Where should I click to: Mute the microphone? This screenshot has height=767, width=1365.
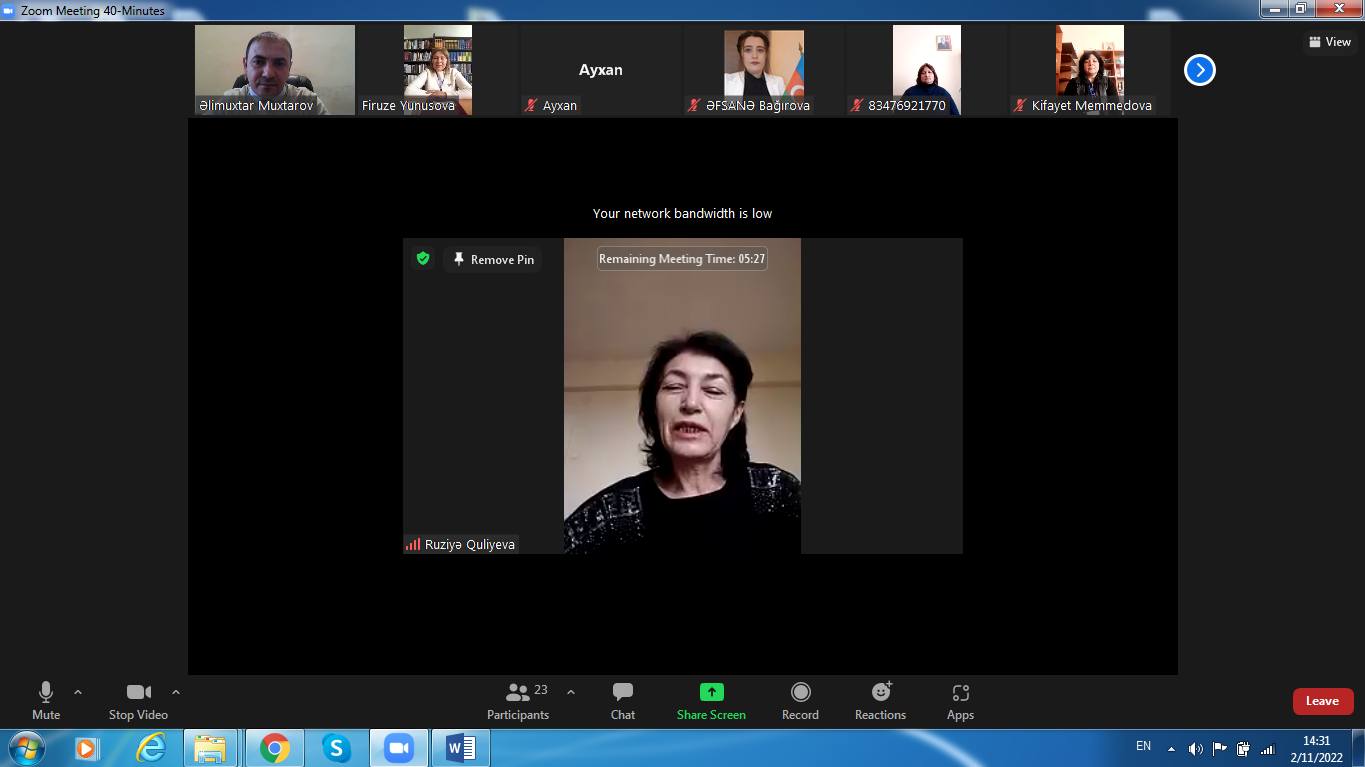[x=46, y=700]
